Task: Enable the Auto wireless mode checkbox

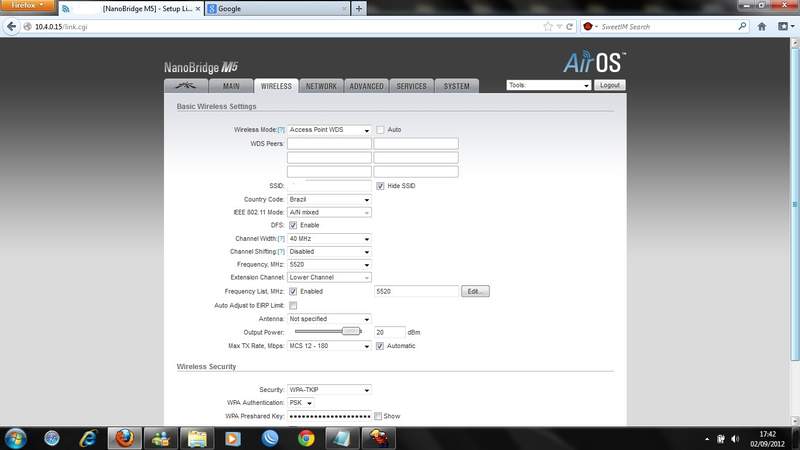Action: 380,130
